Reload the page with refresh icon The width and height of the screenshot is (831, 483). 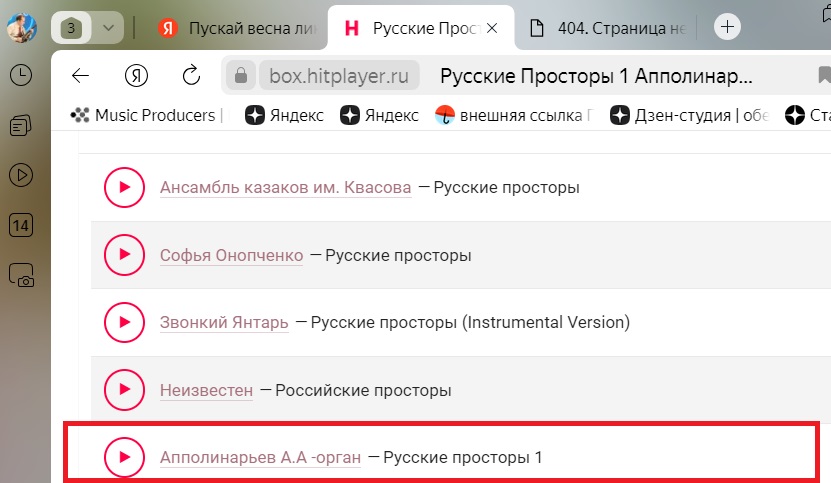191,76
